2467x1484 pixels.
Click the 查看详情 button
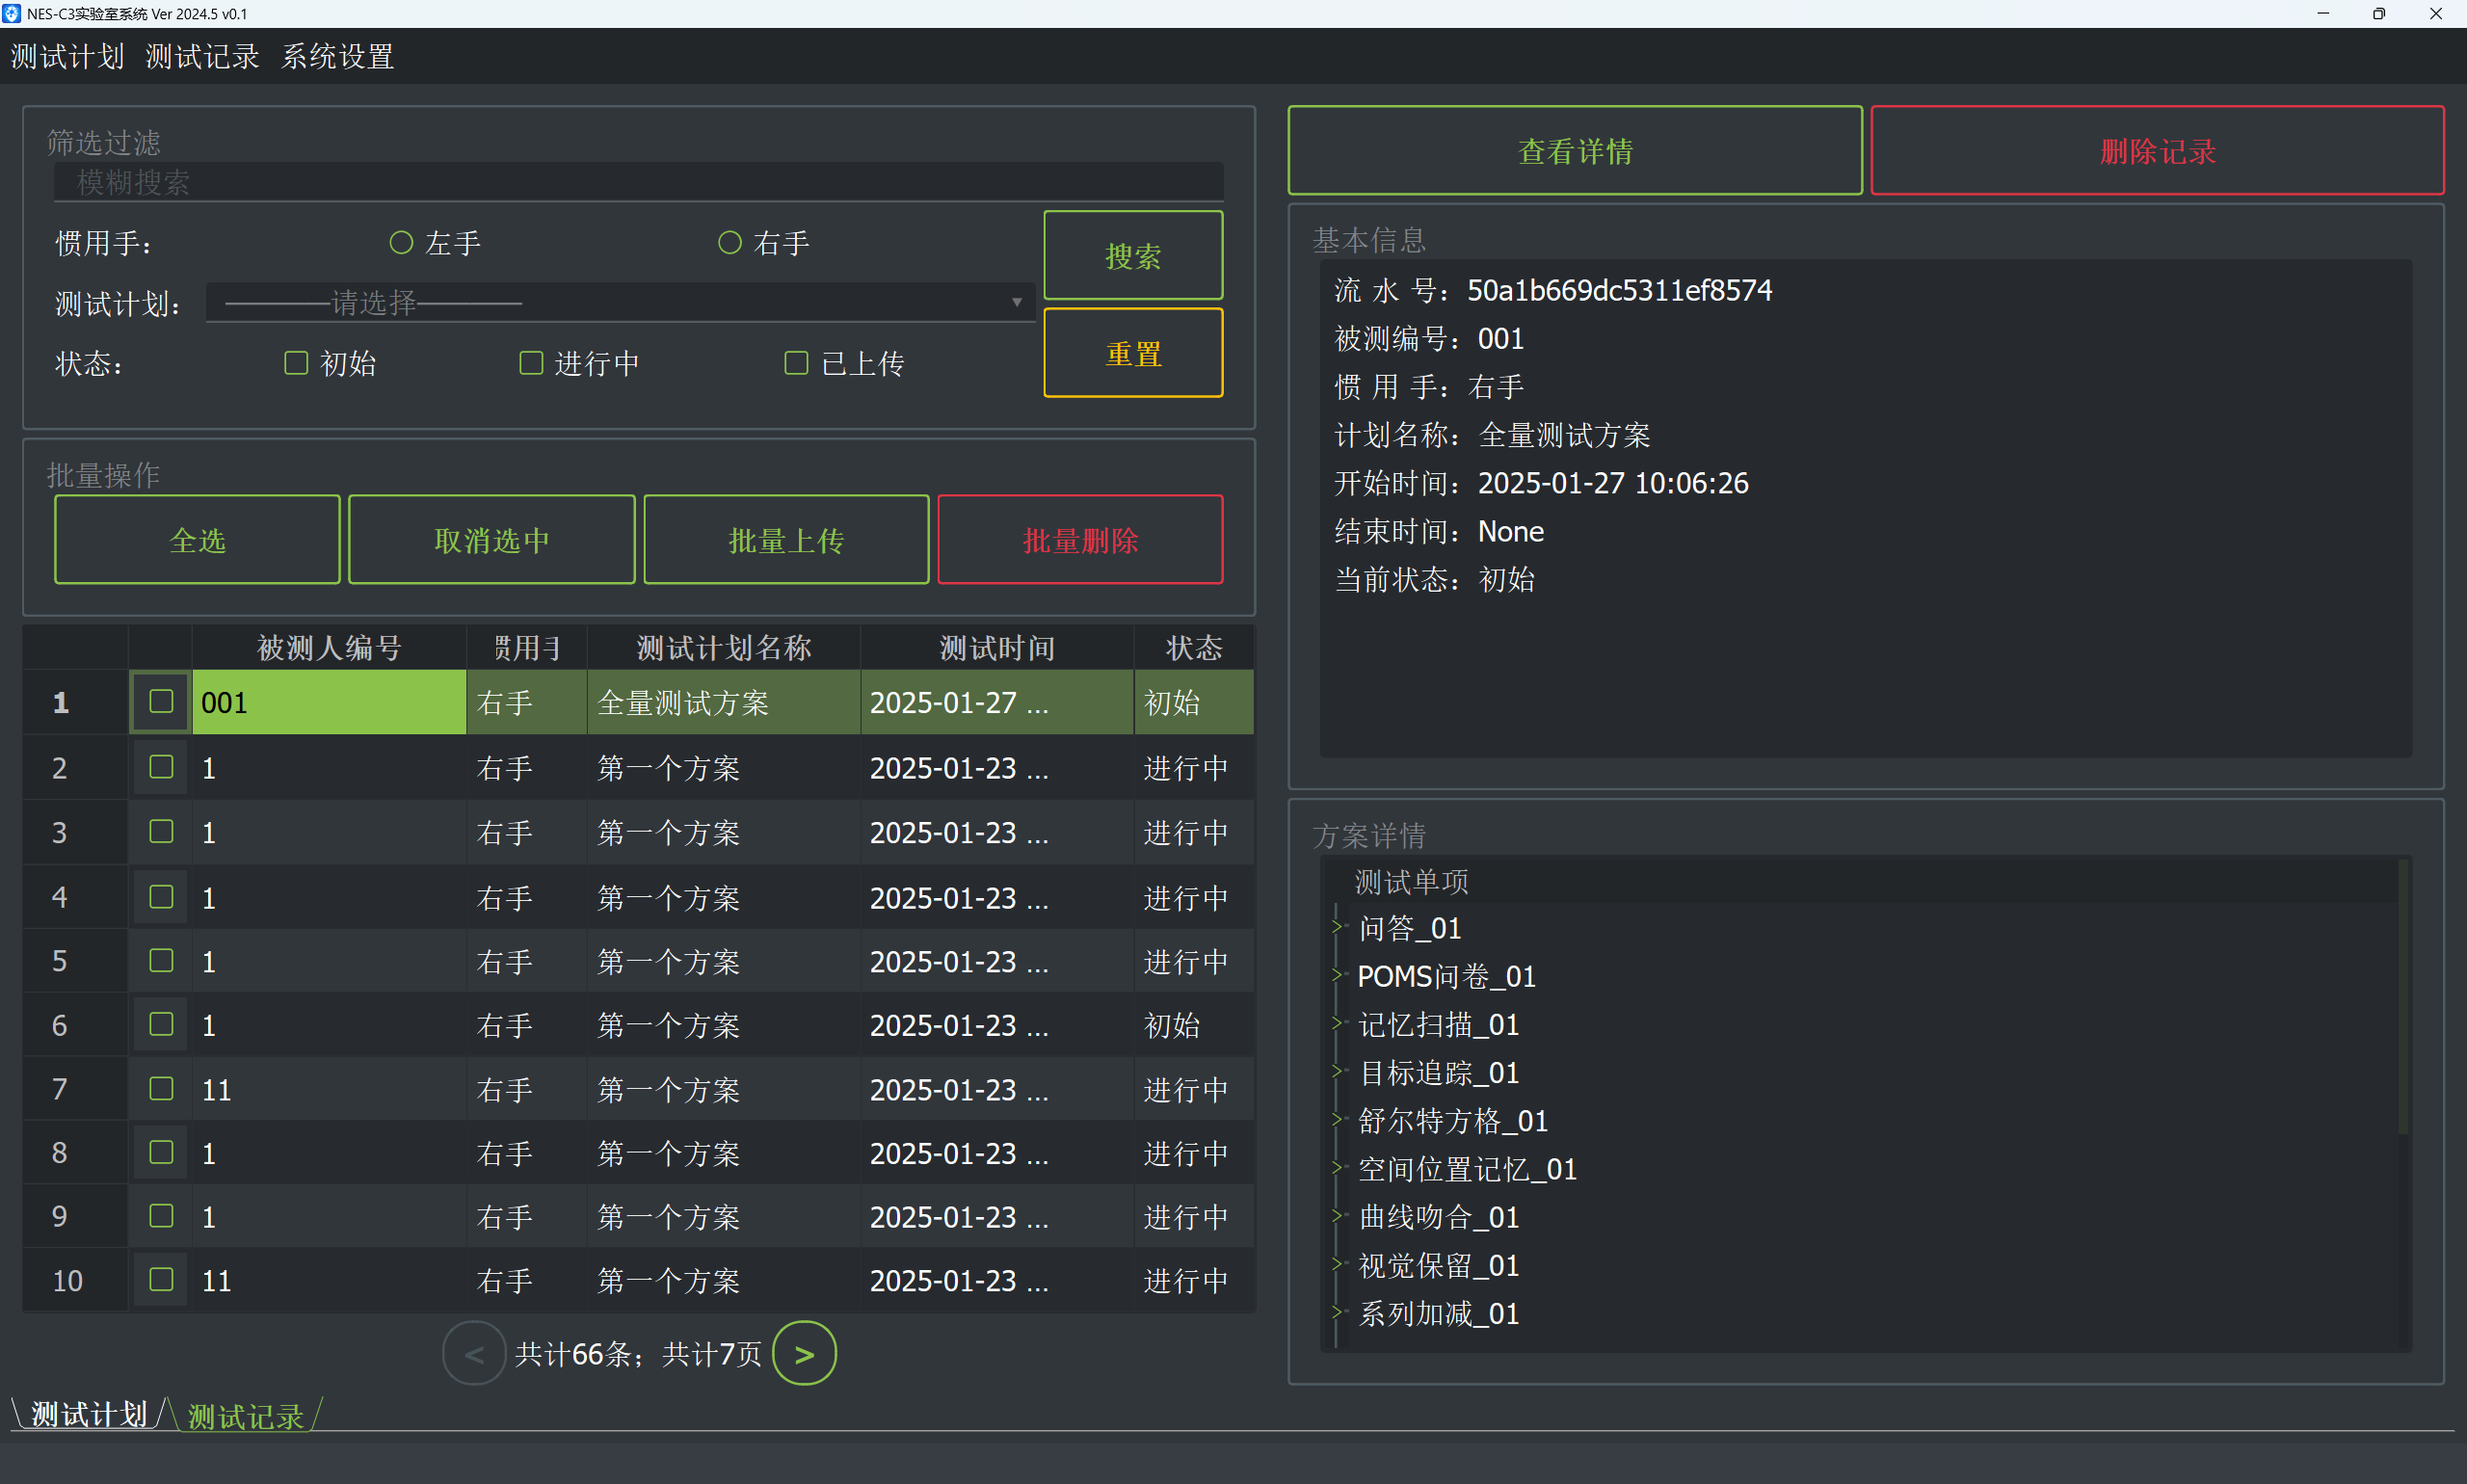point(1574,151)
